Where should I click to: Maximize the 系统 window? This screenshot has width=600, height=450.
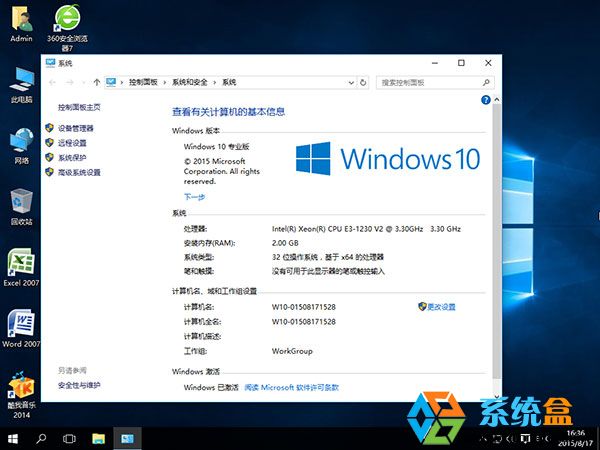pyautogui.click(x=461, y=63)
